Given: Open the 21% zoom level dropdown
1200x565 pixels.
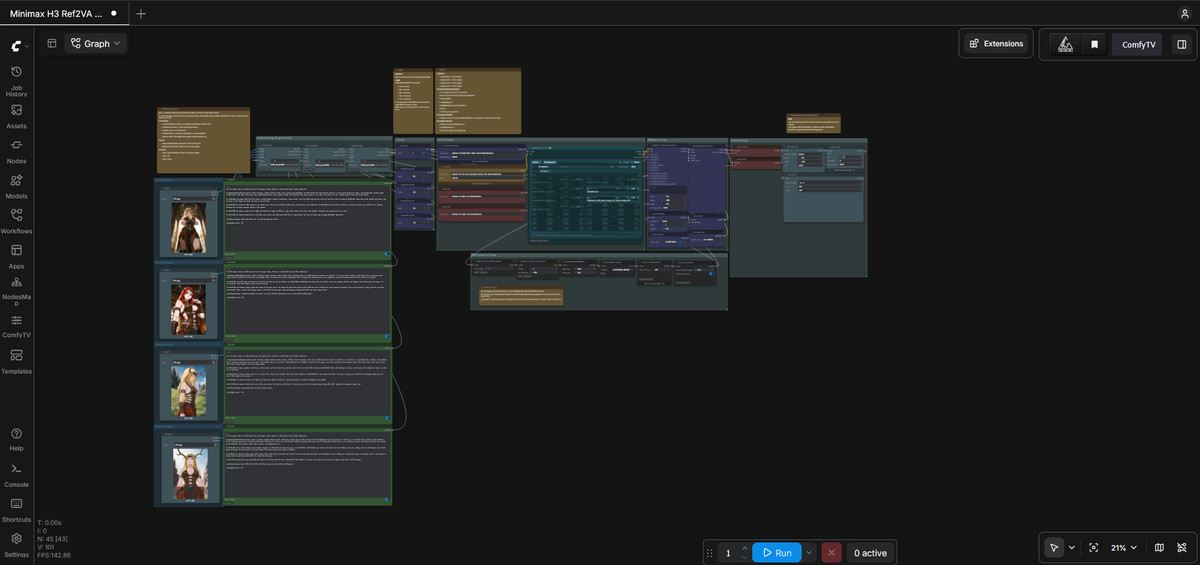Looking at the screenshot, I should pyautogui.click(x=1125, y=548).
